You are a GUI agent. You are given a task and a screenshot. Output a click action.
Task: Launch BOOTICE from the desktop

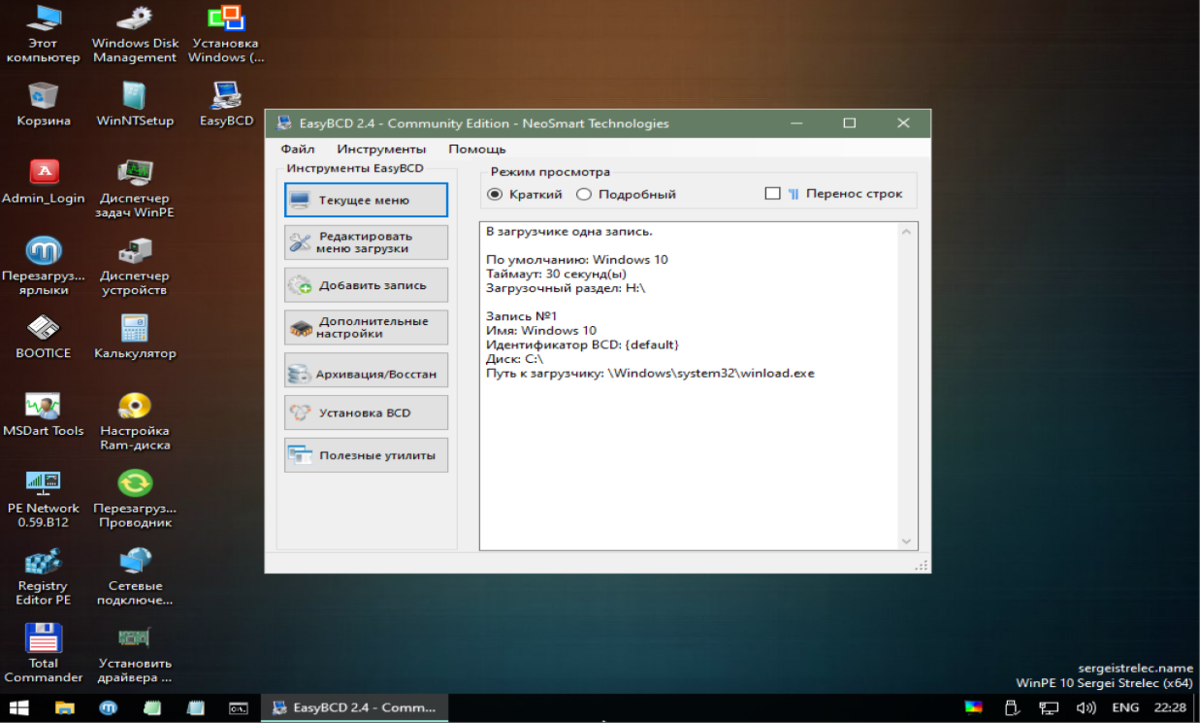43,336
